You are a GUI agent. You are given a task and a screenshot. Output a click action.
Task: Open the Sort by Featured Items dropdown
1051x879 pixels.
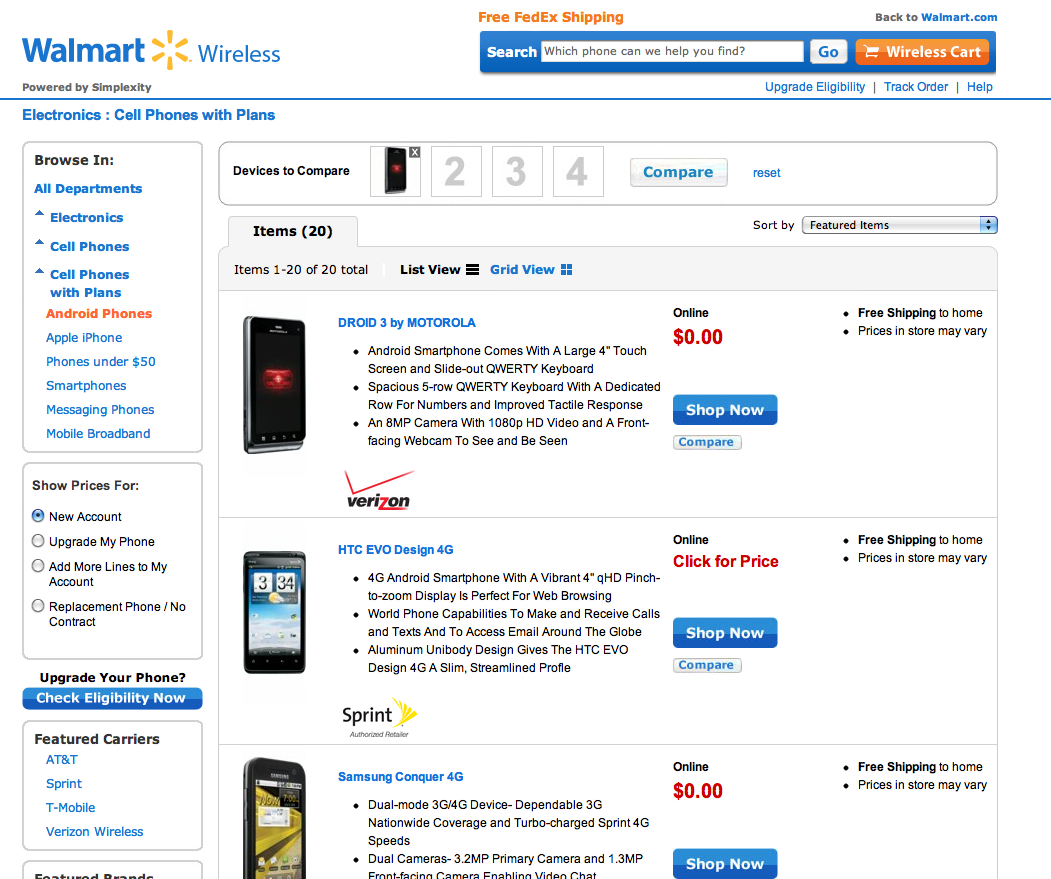tap(899, 225)
